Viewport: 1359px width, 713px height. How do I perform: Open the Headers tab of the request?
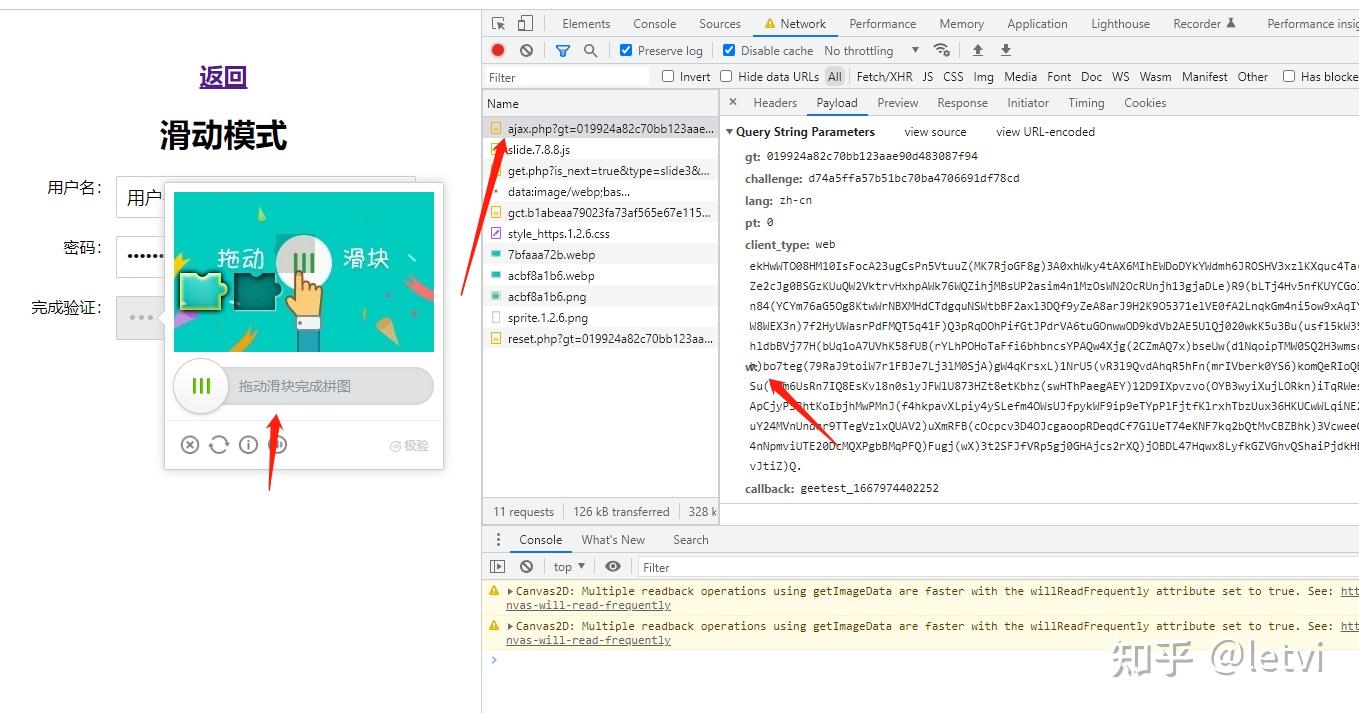tap(775, 102)
